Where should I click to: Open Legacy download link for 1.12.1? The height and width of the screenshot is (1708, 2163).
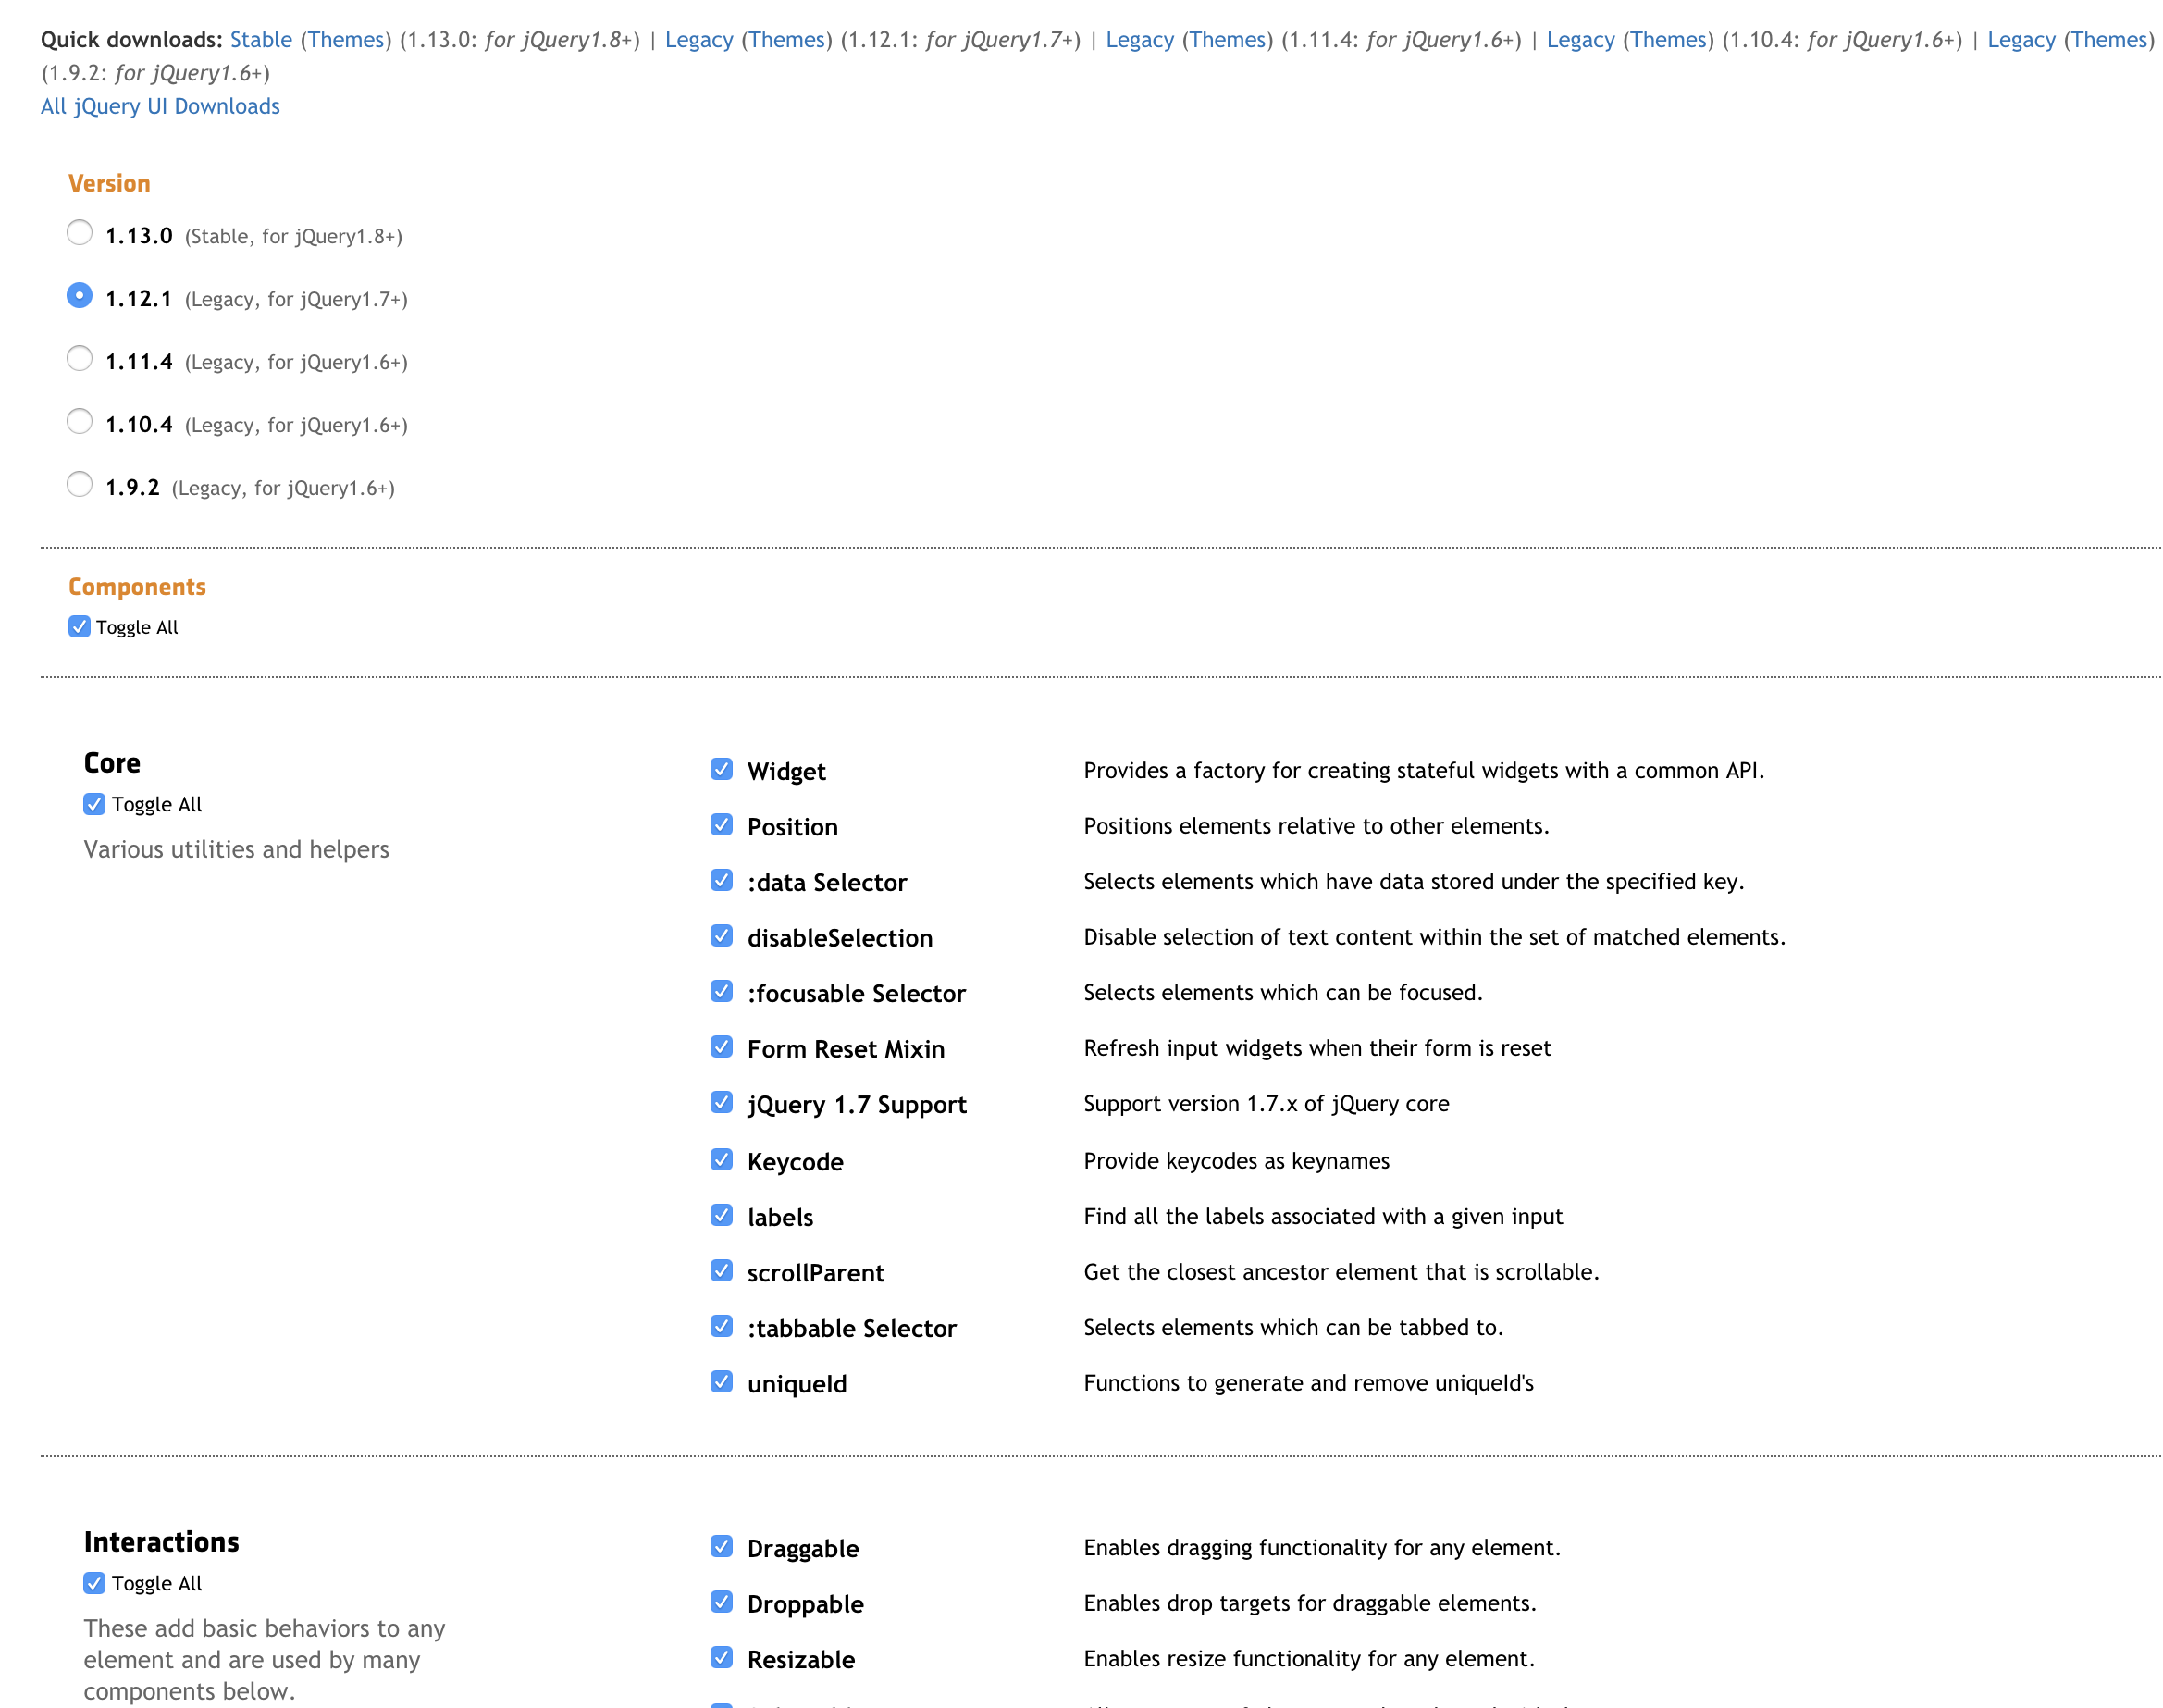click(x=699, y=40)
